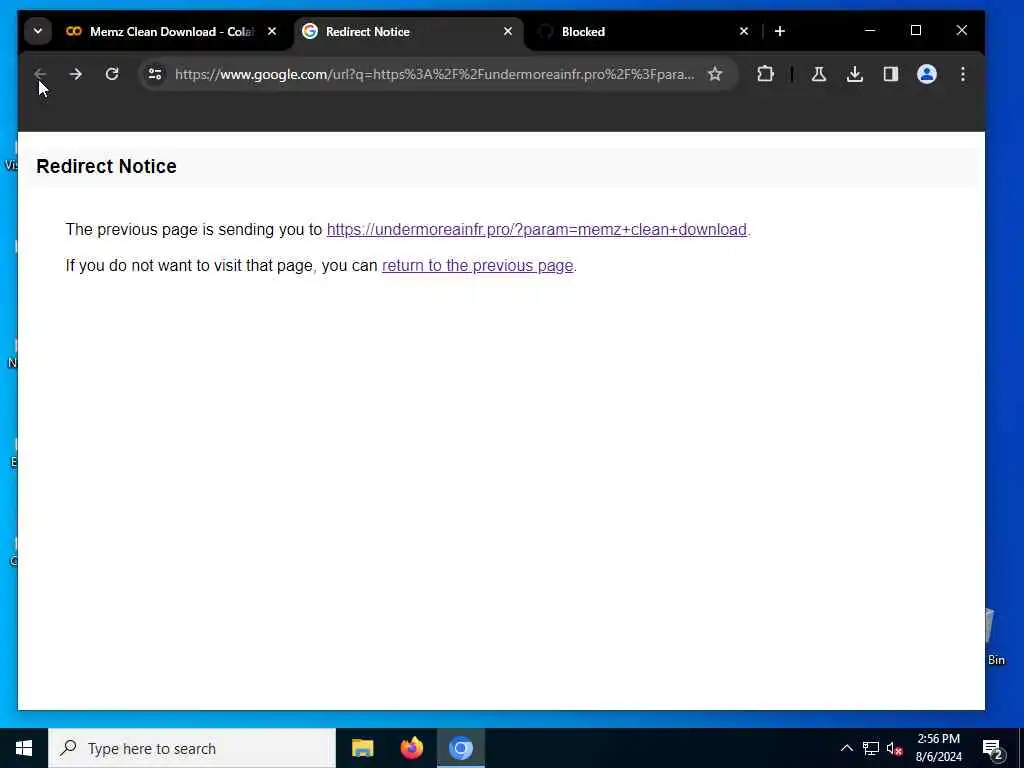Viewport: 1024px width, 768px height.
Task: Show hidden system tray icons
Action: [x=846, y=748]
